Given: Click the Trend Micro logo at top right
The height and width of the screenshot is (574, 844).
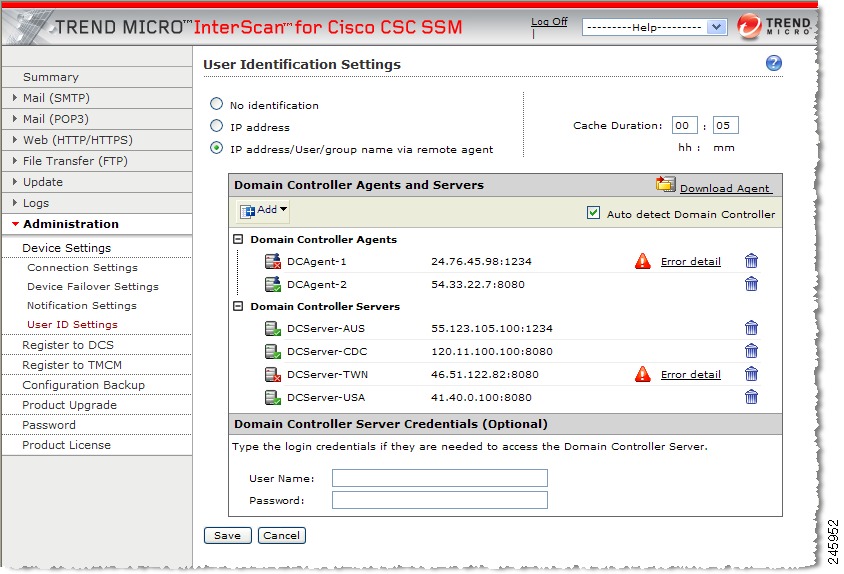Looking at the screenshot, I should click(774, 26).
